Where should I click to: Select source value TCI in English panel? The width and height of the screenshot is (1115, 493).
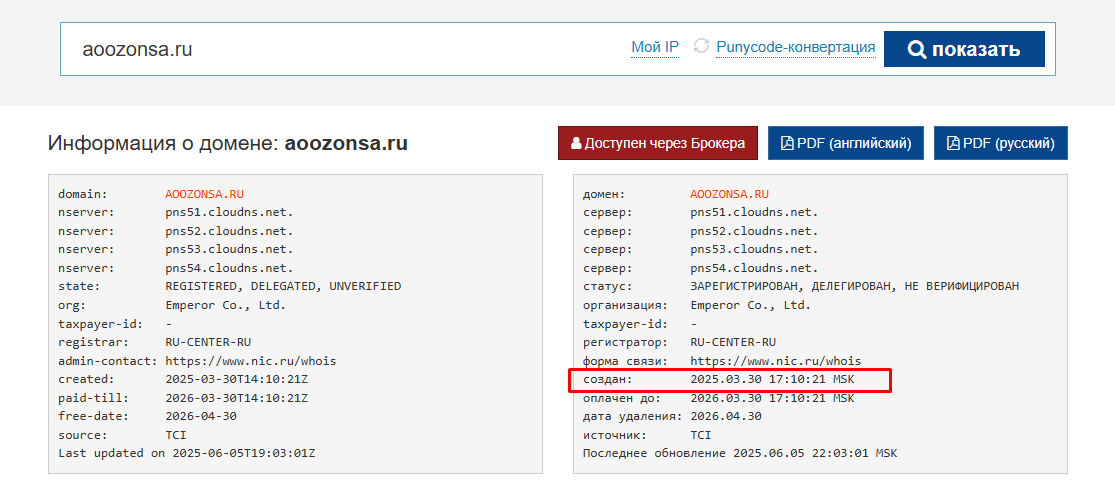click(176, 435)
